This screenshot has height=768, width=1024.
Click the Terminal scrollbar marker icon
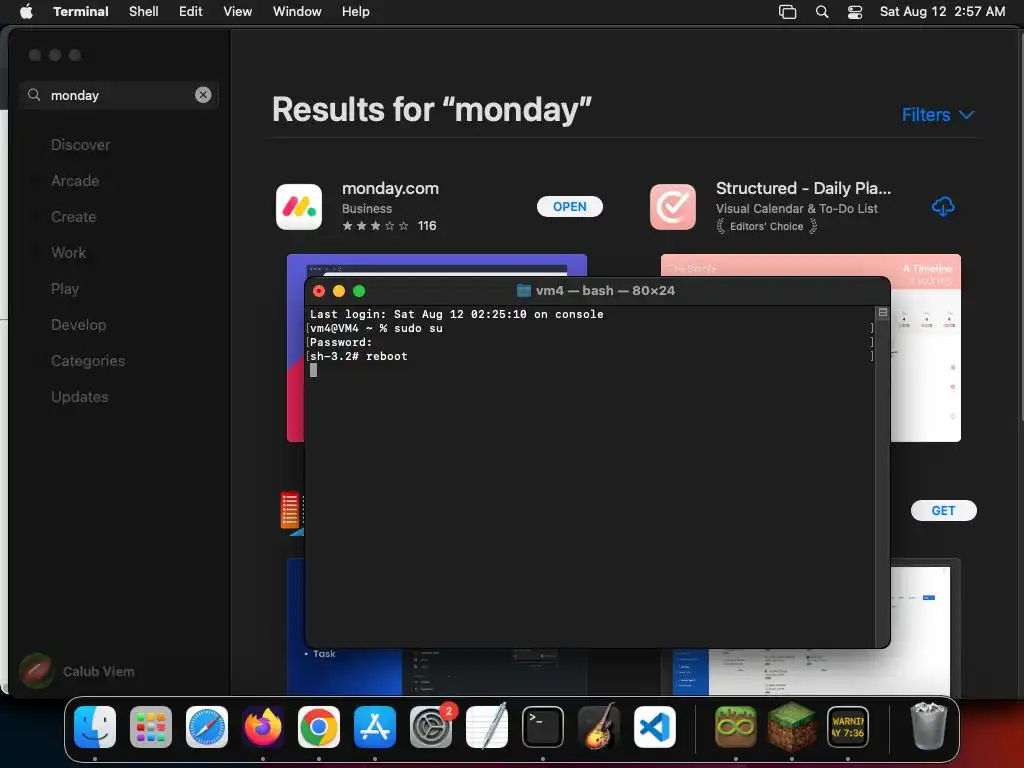tap(883, 313)
